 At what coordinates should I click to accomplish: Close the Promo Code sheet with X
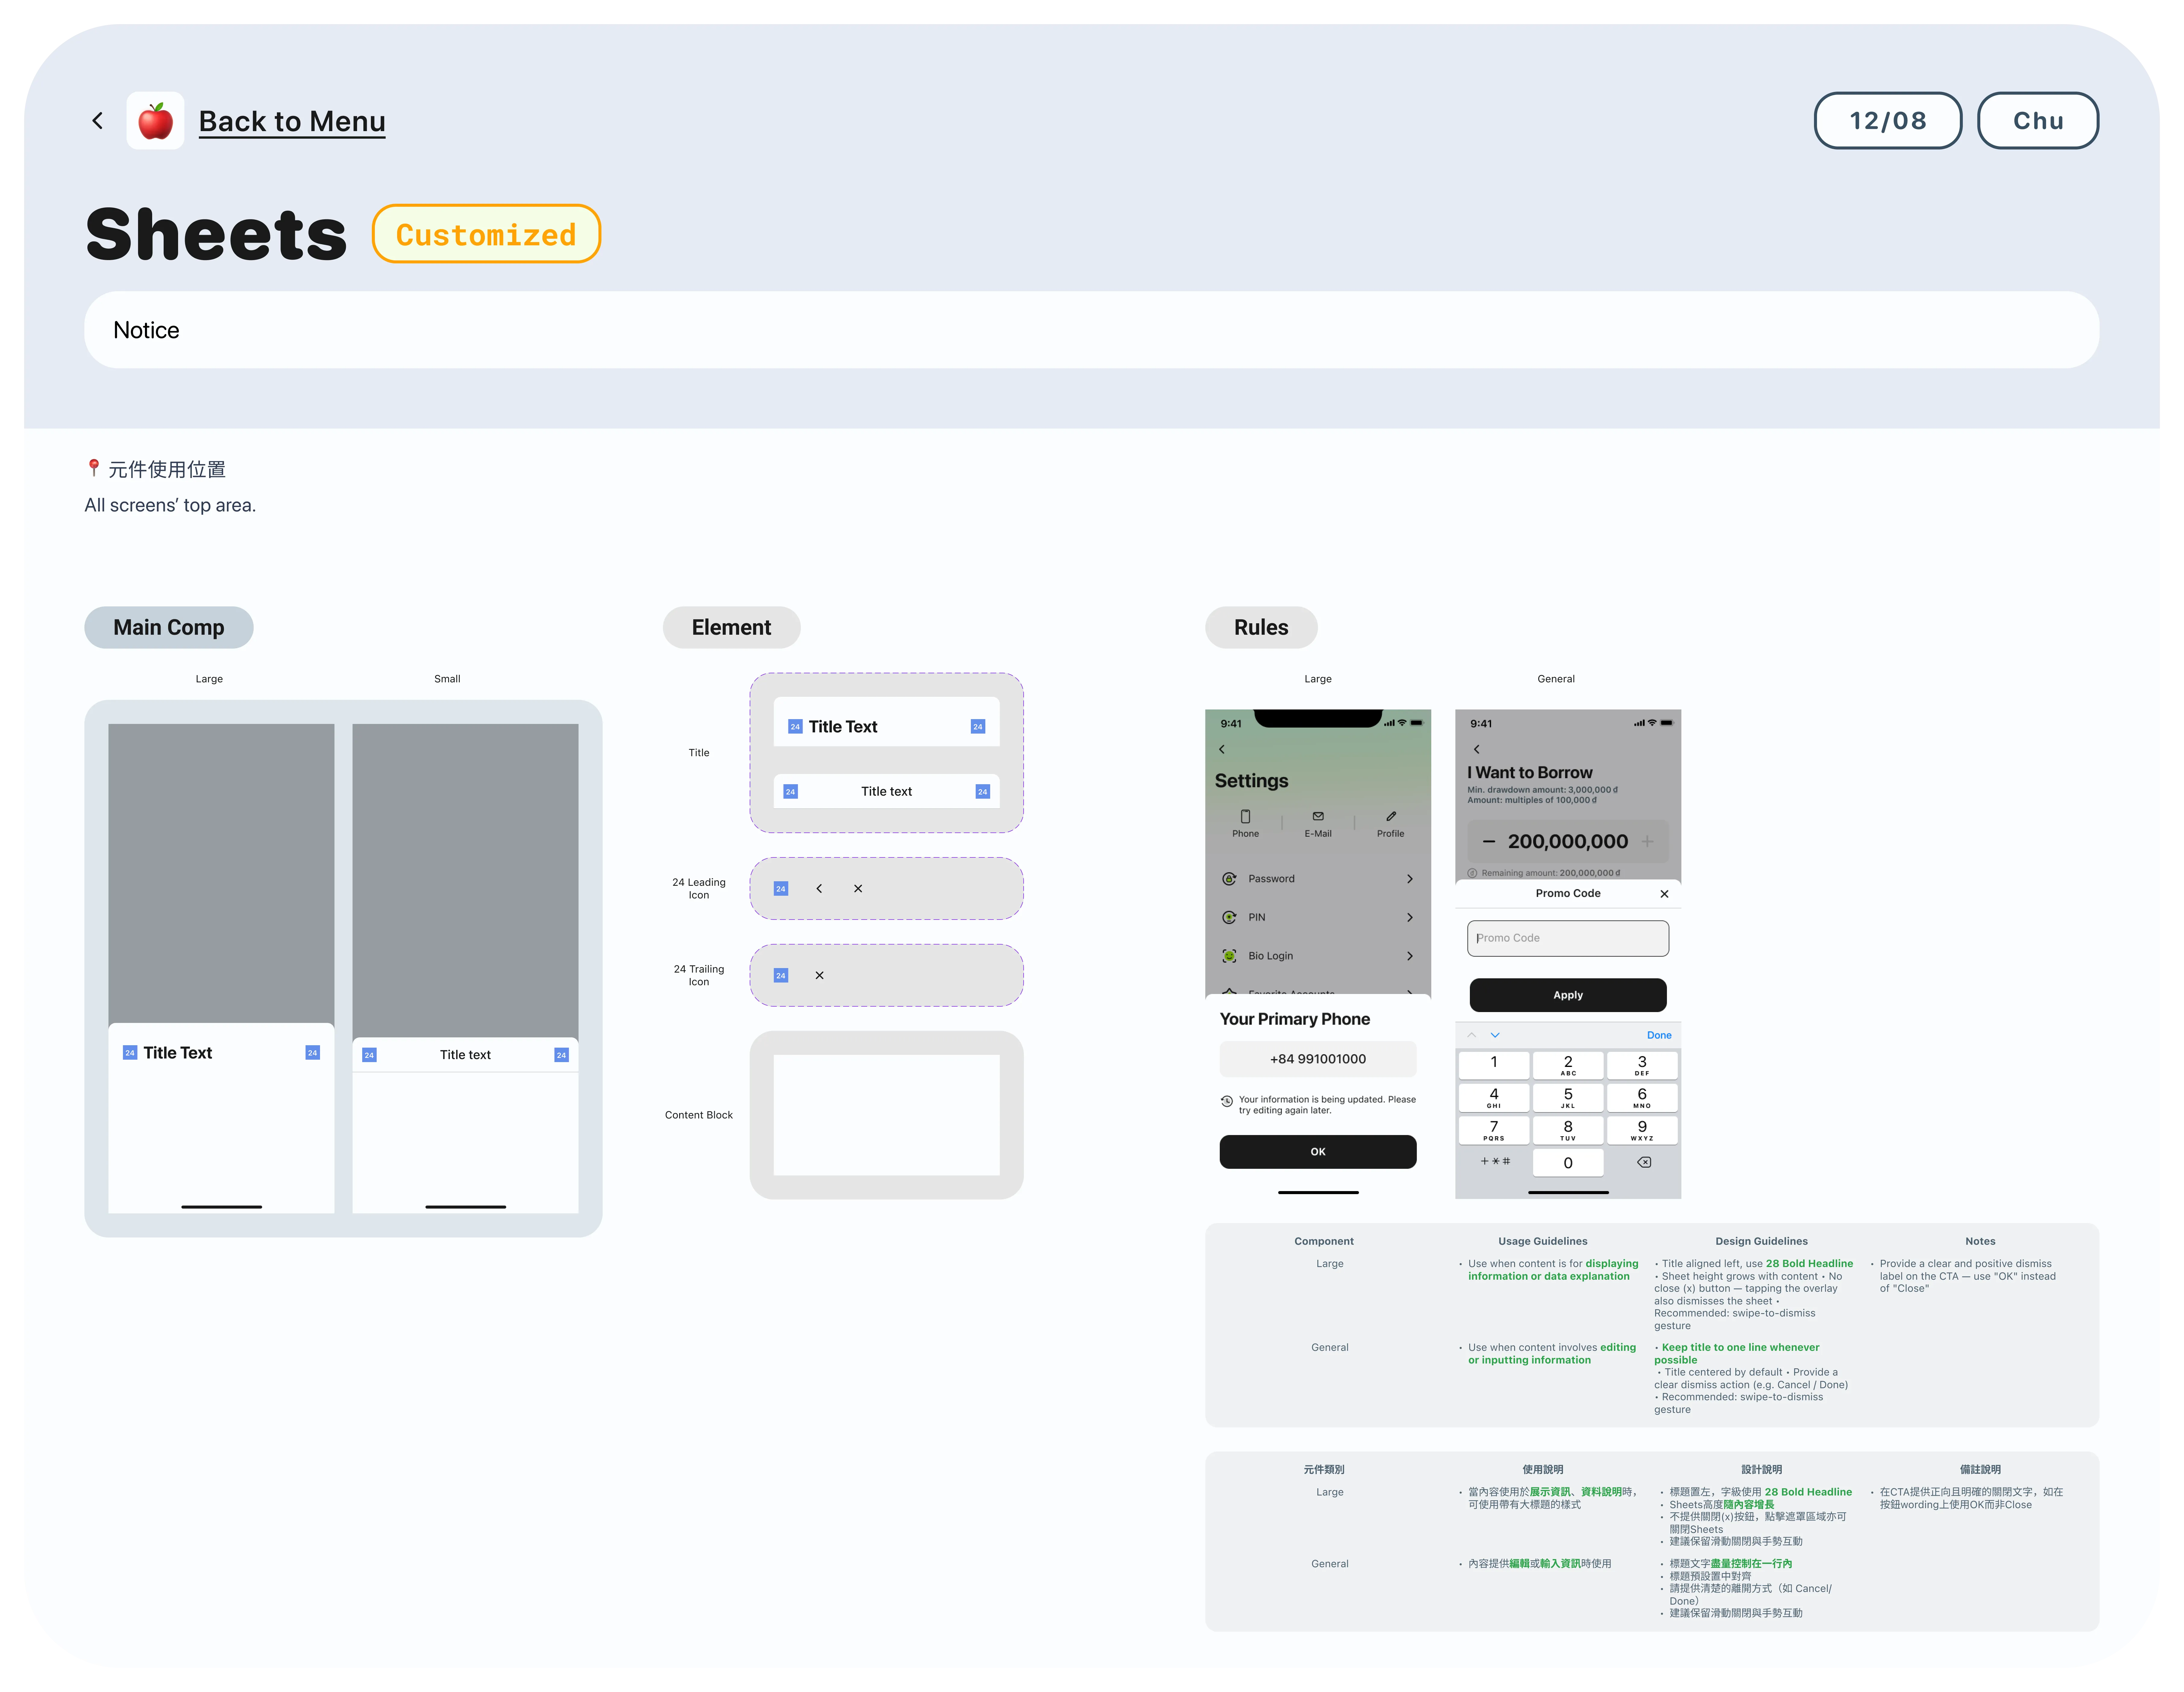[x=1664, y=894]
